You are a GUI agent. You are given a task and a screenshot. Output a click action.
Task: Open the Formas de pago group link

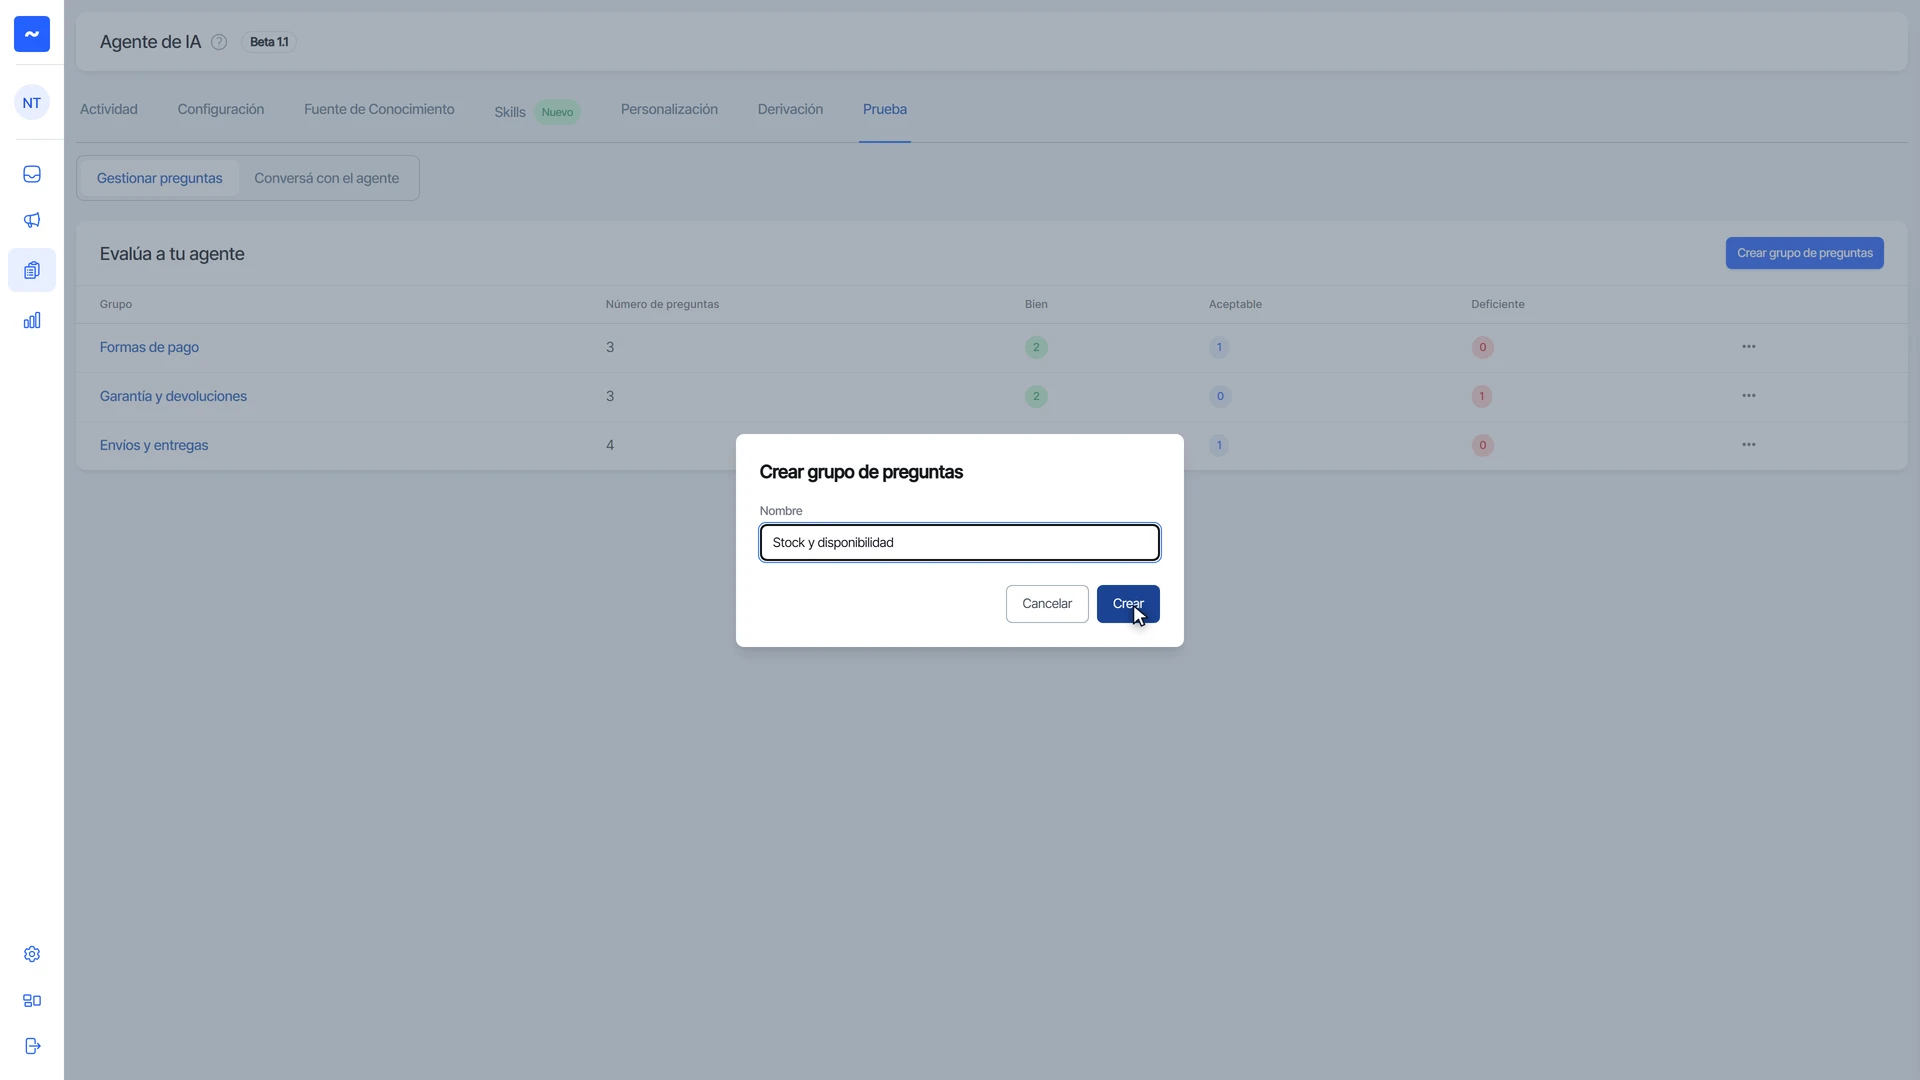coord(149,348)
